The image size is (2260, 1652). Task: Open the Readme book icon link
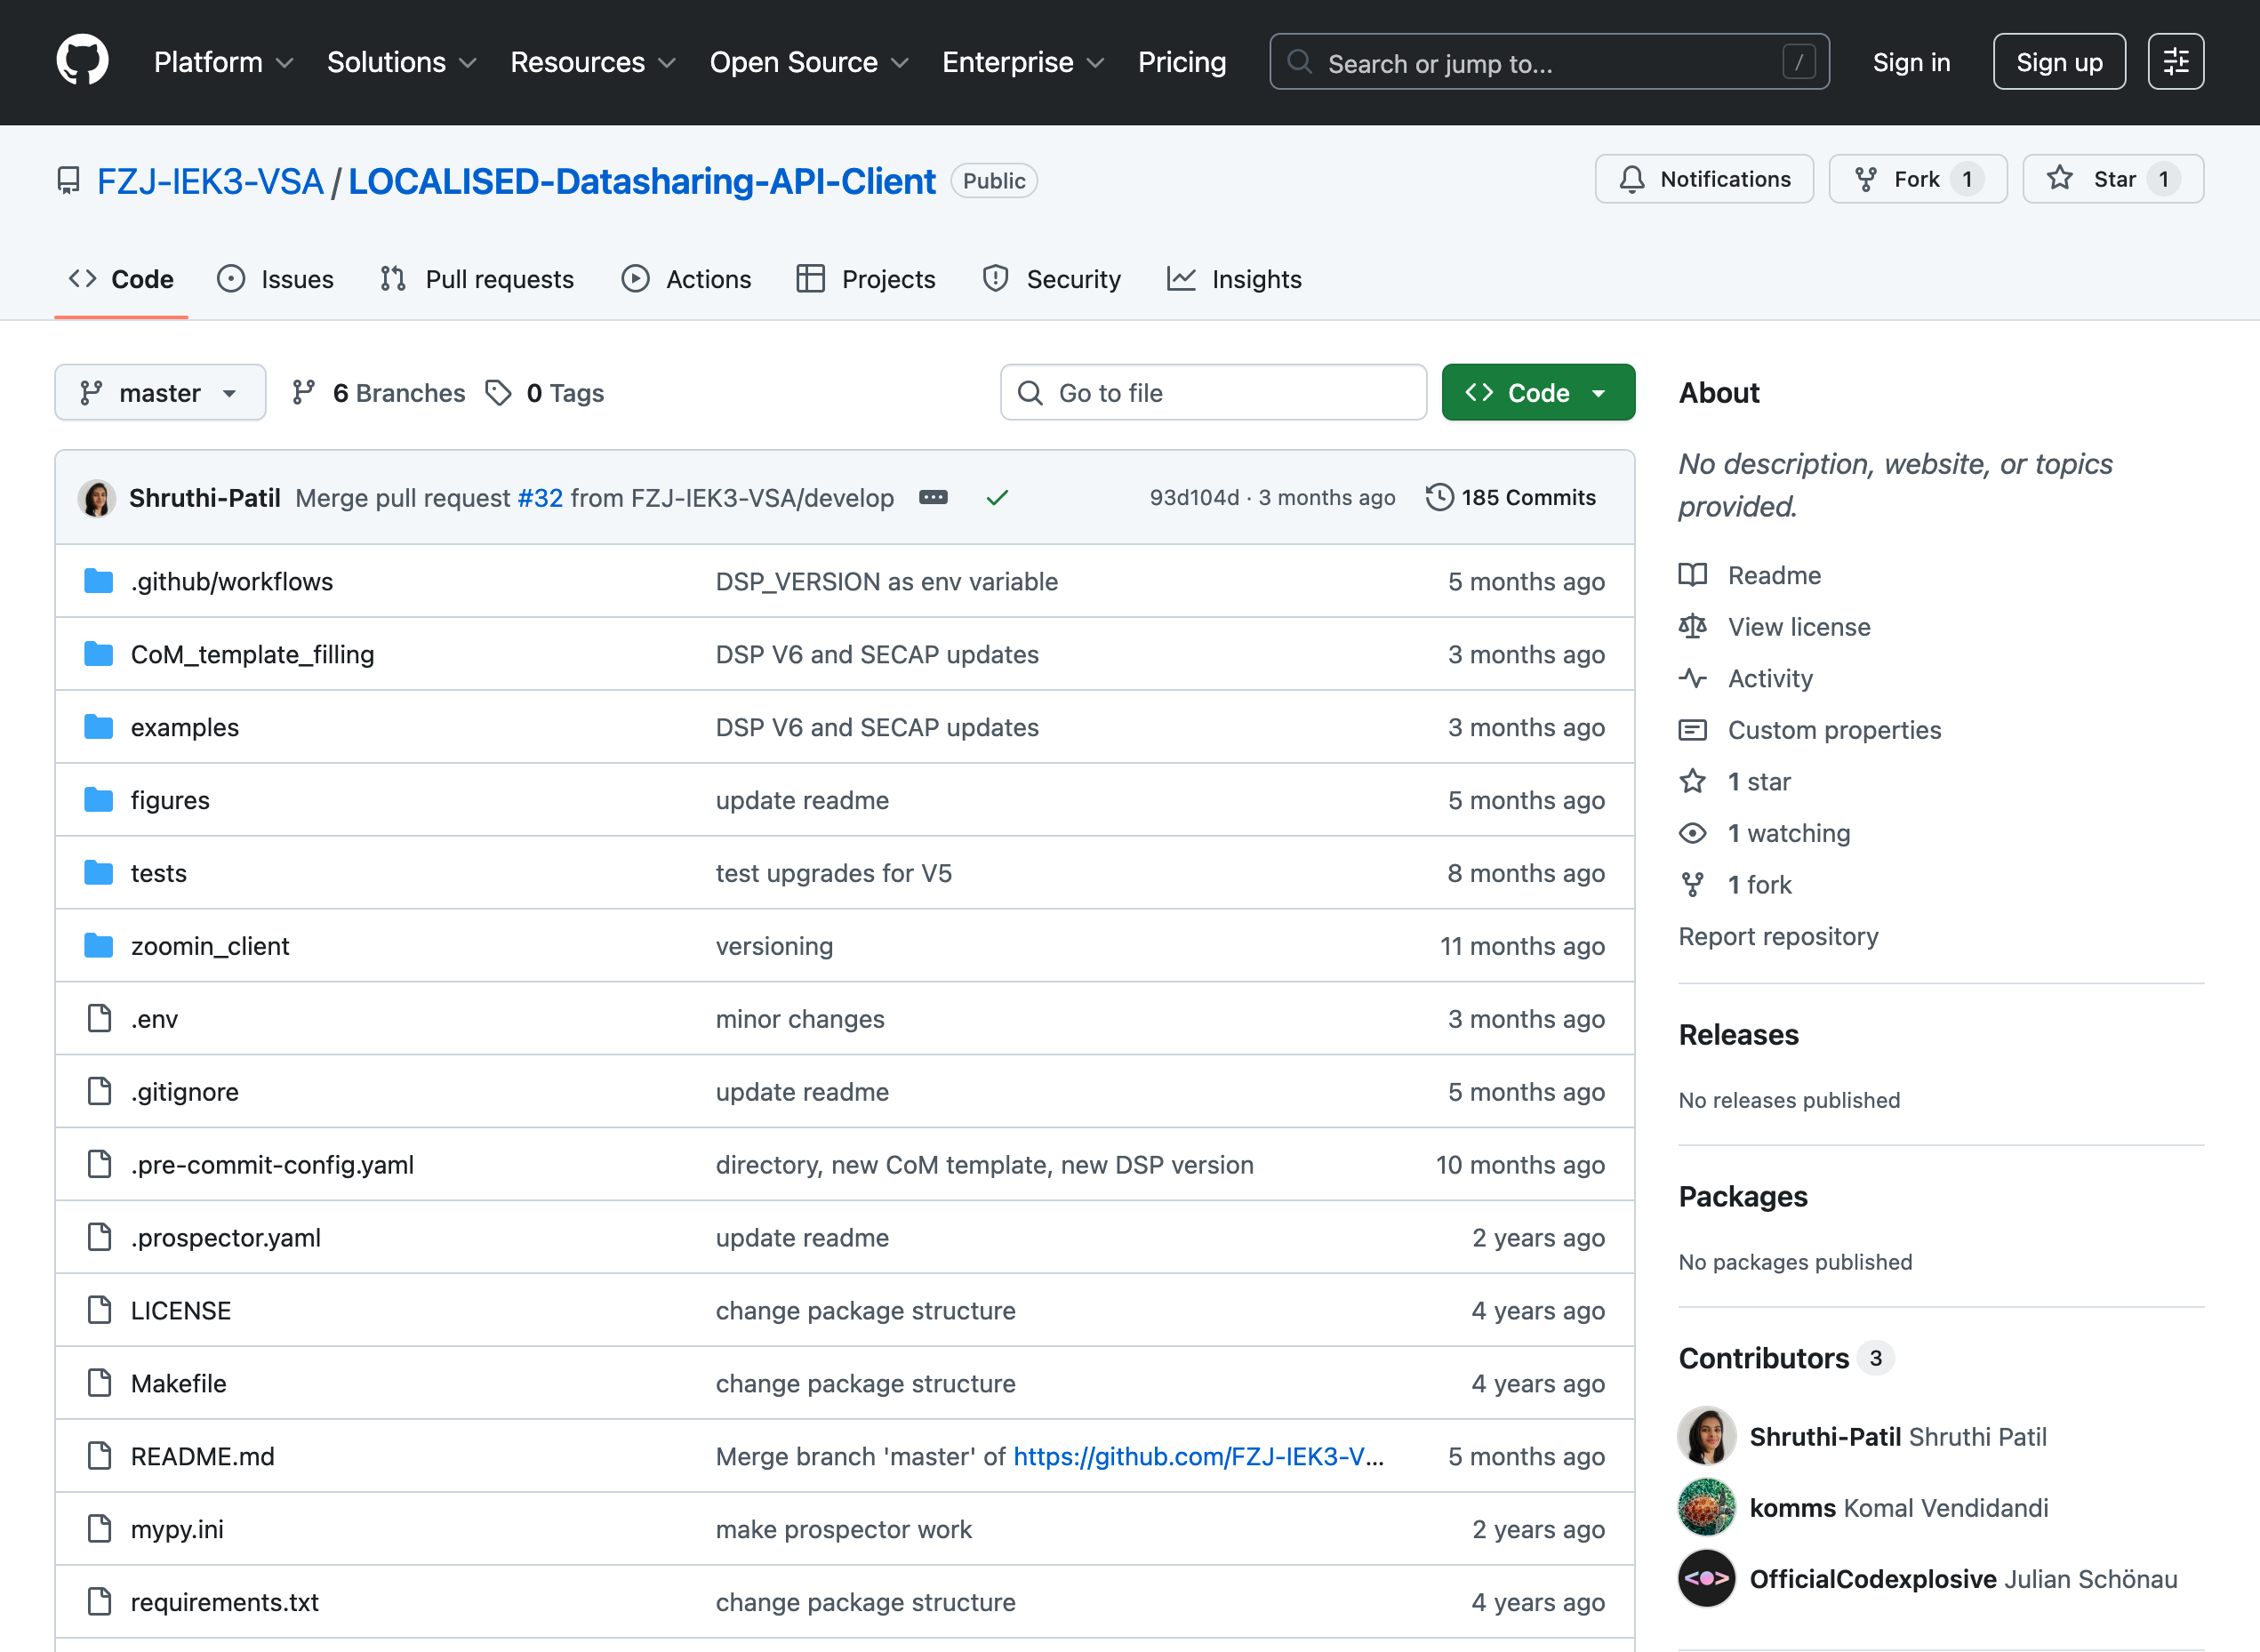(1692, 575)
